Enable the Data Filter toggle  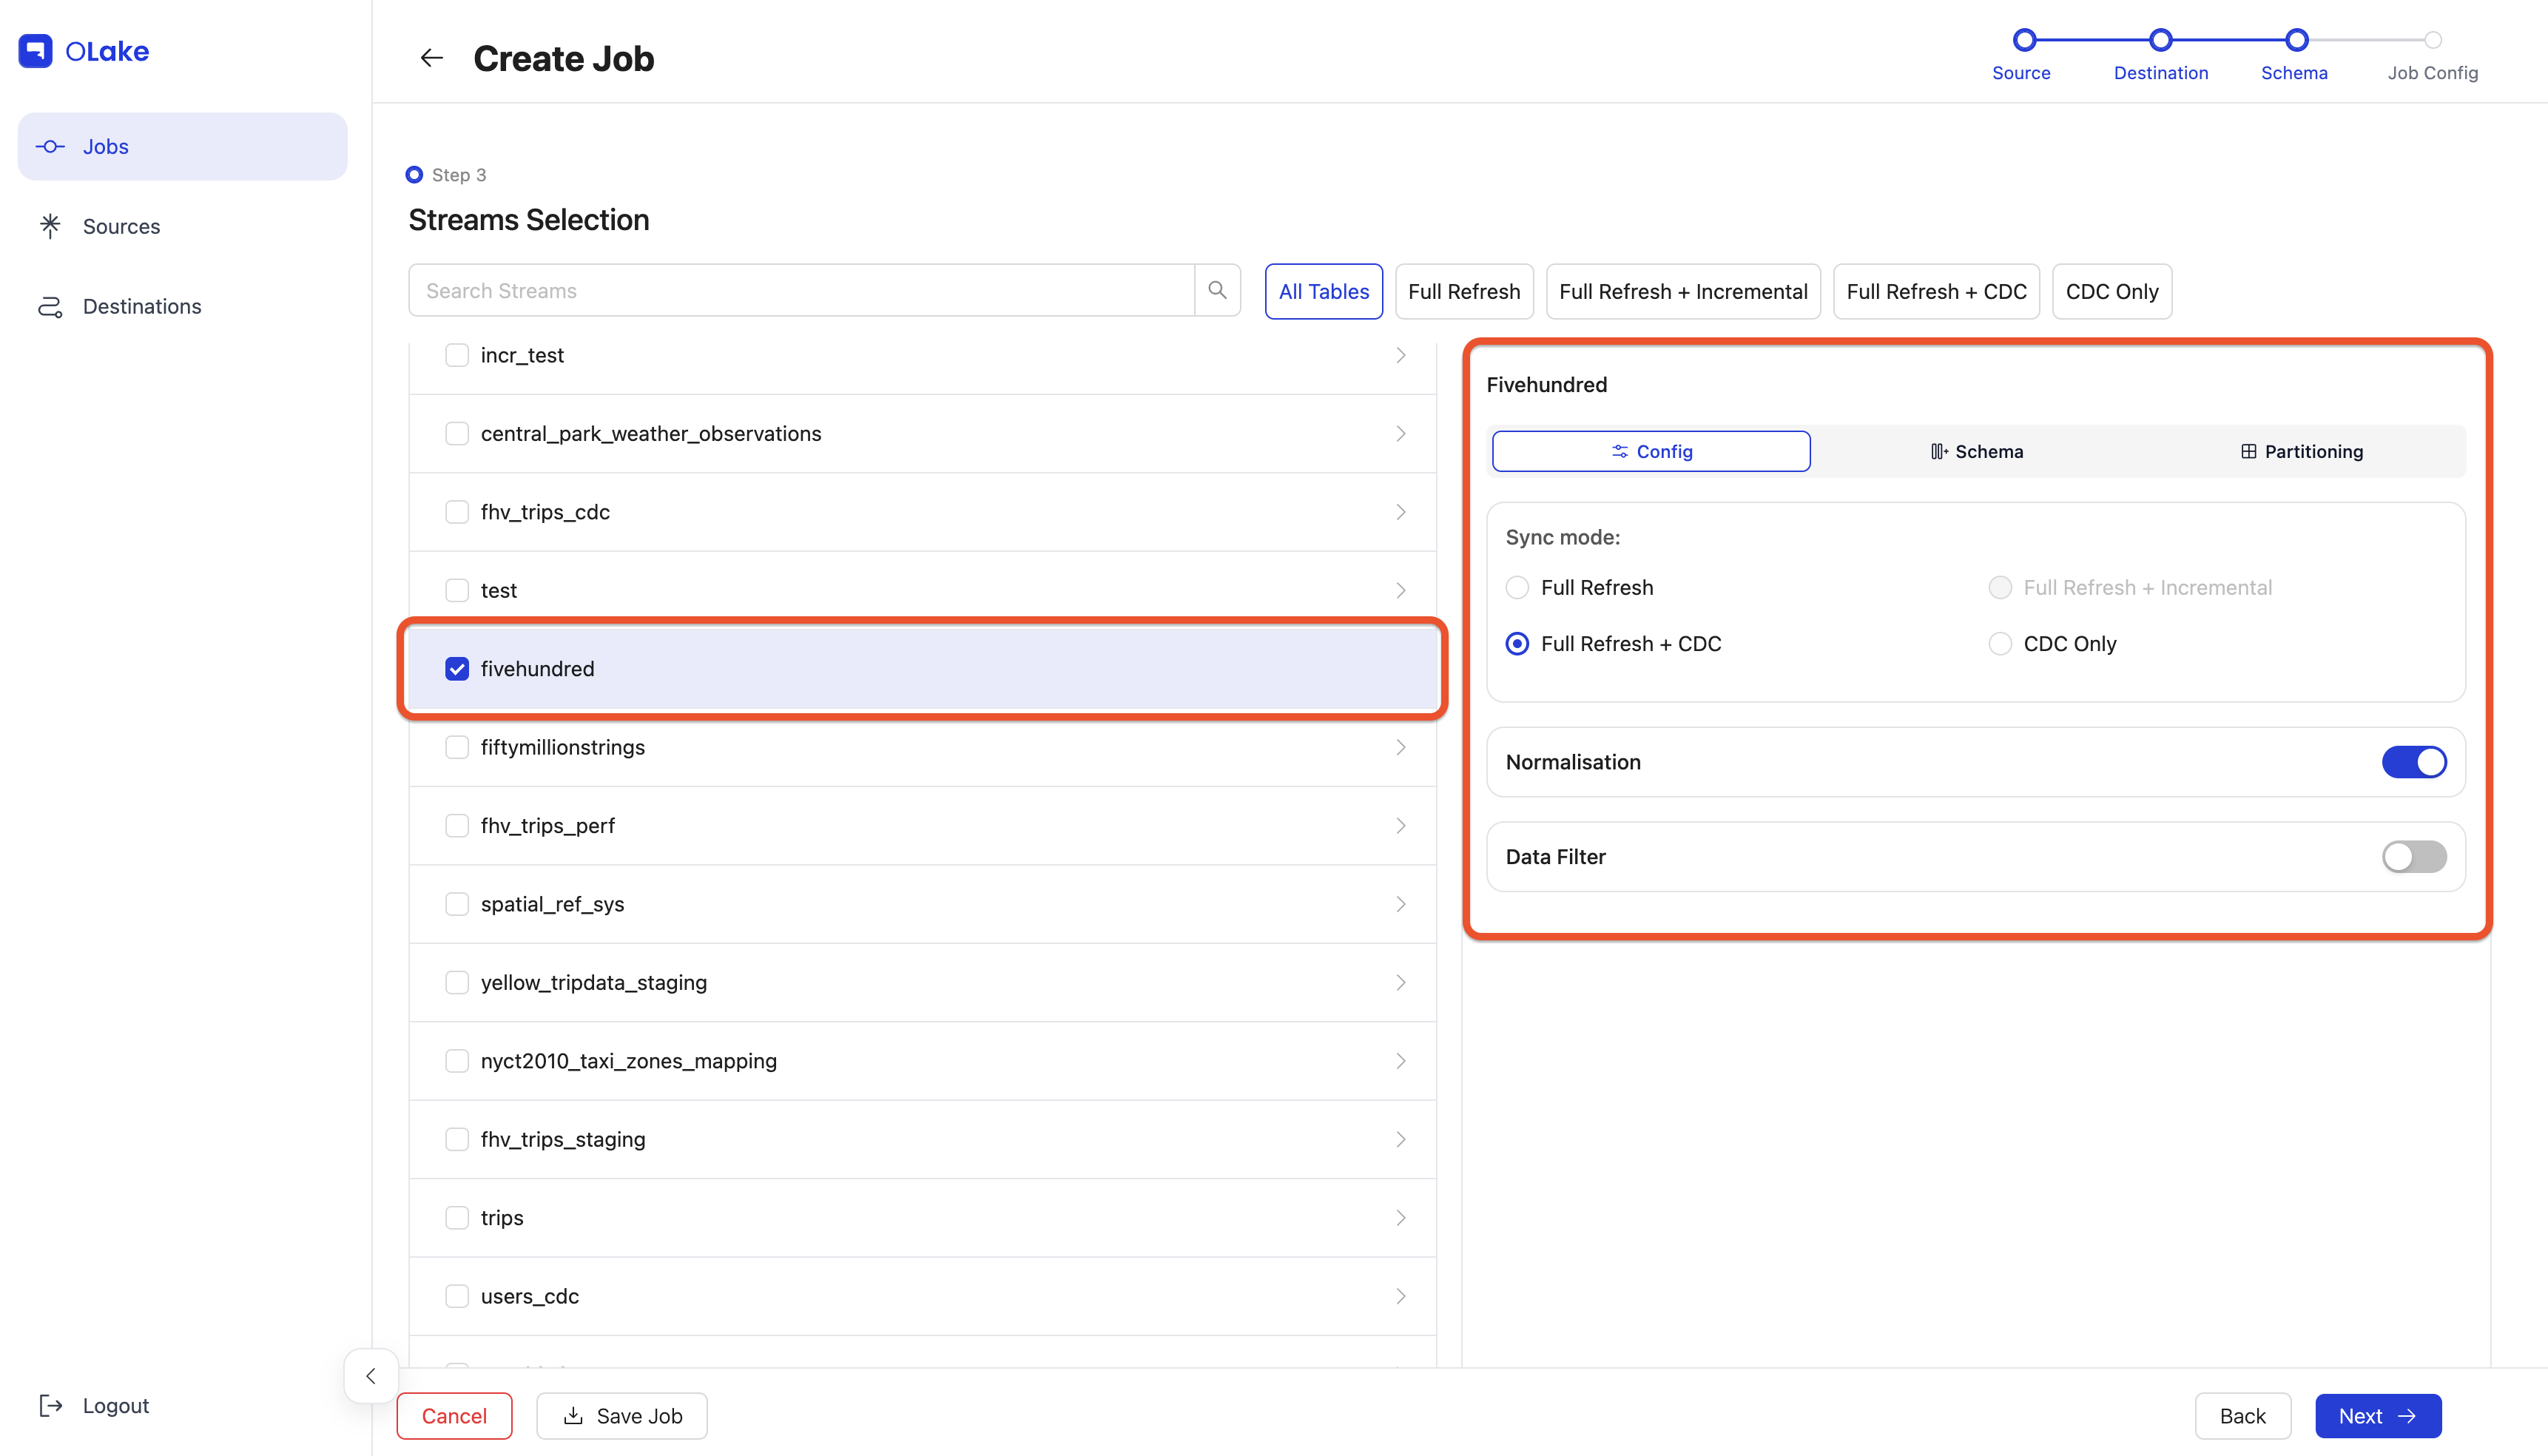point(2414,856)
